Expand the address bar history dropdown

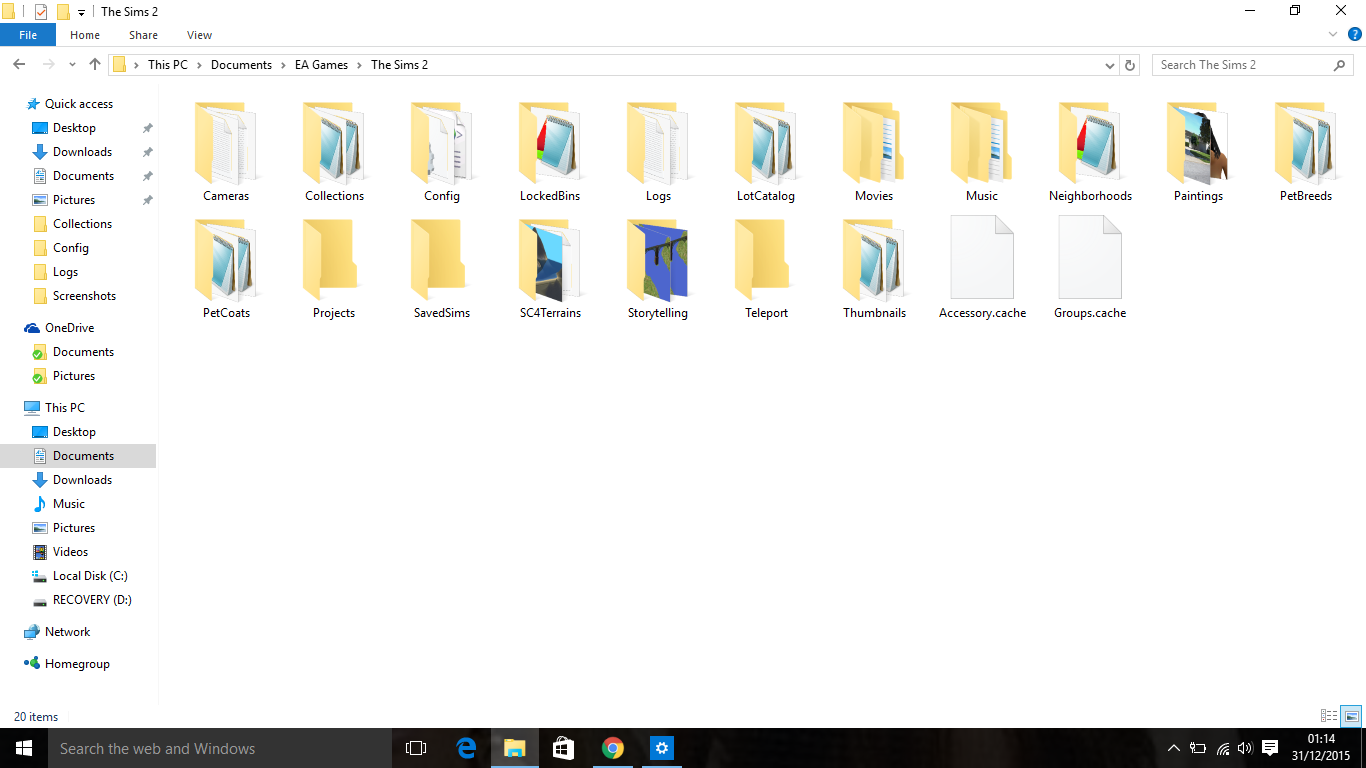click(1110, 65)
